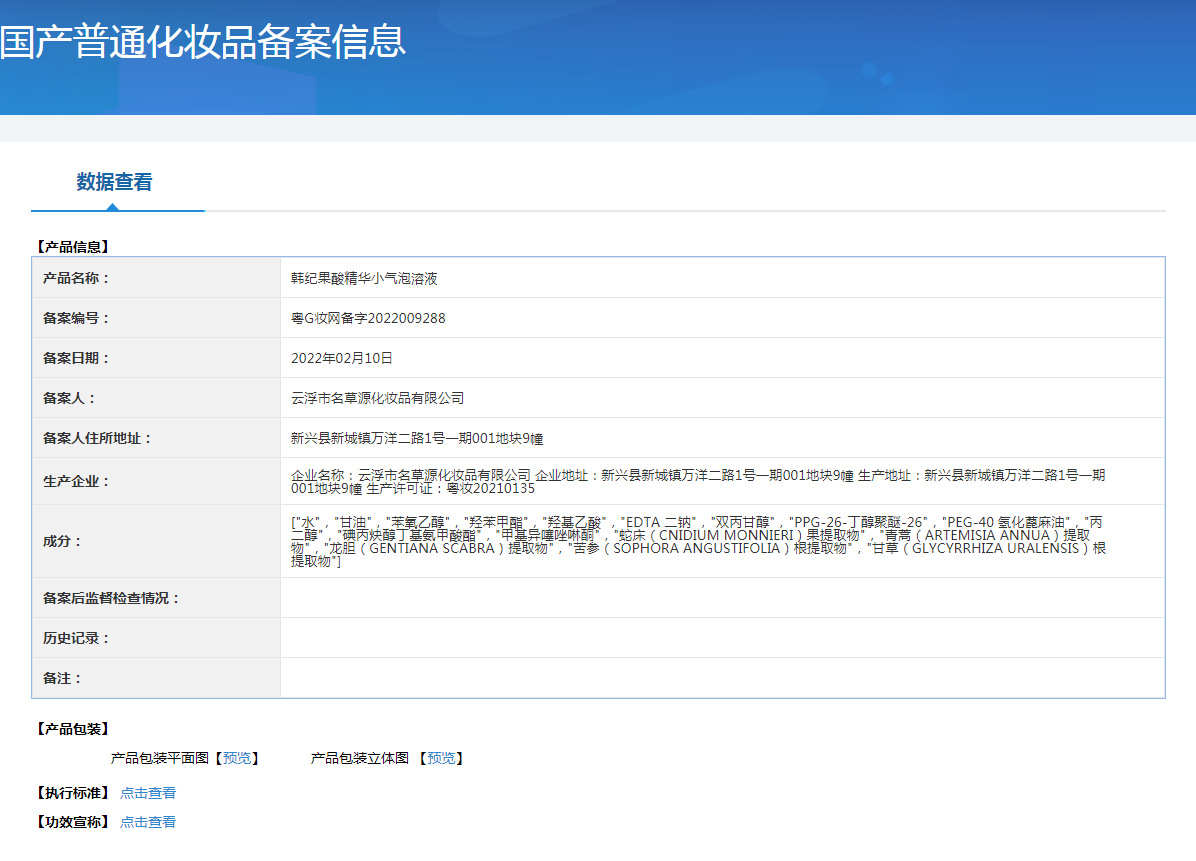Screen dimensions: 1196x861
Task: Click the 产品包装立体图 label
Action: pos(359,758)
